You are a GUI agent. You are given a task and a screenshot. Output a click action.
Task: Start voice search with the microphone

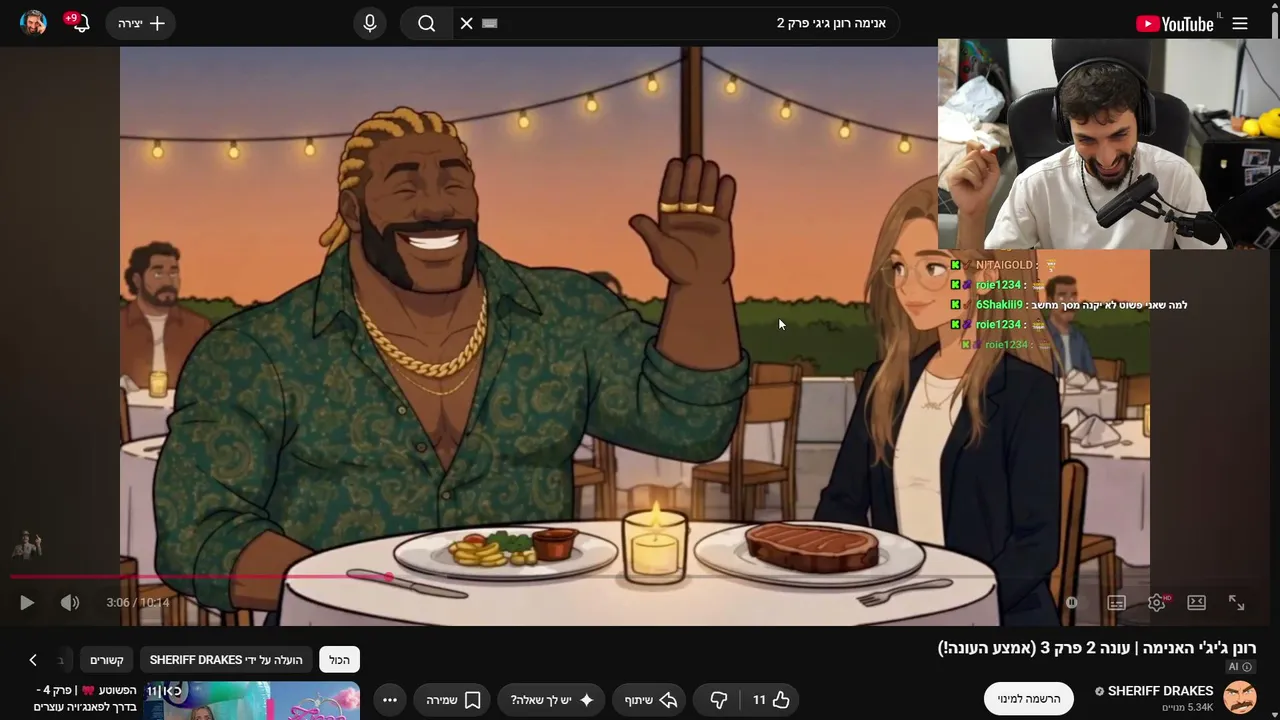(370, 23)
